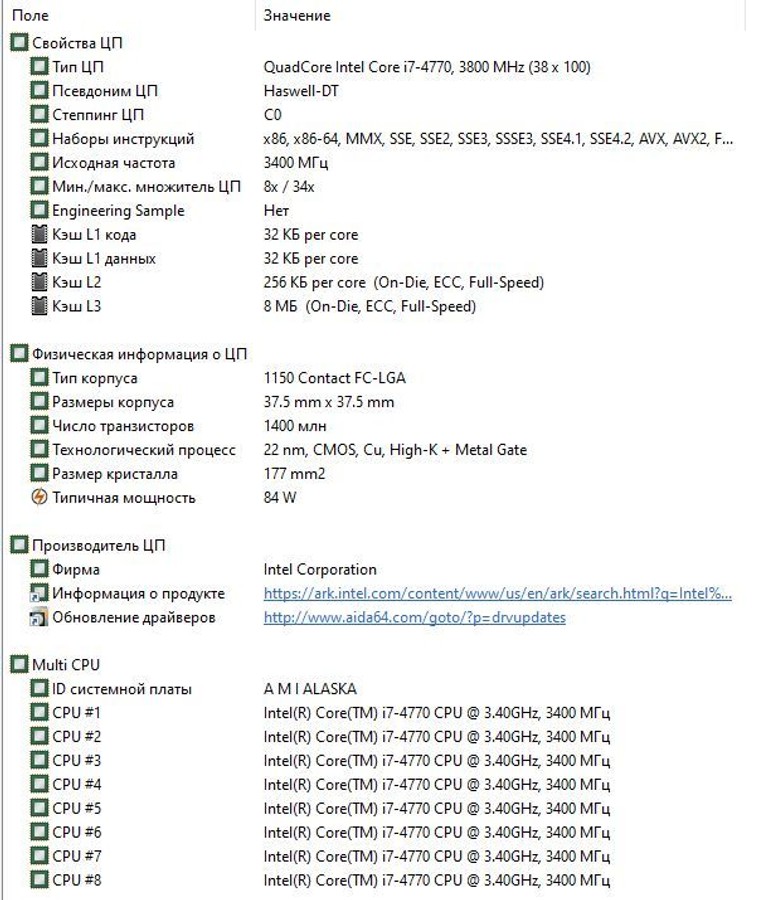
Task: Select the A M I ALASKA board ID
Action: pyautogui.click(x=310, y=689)
